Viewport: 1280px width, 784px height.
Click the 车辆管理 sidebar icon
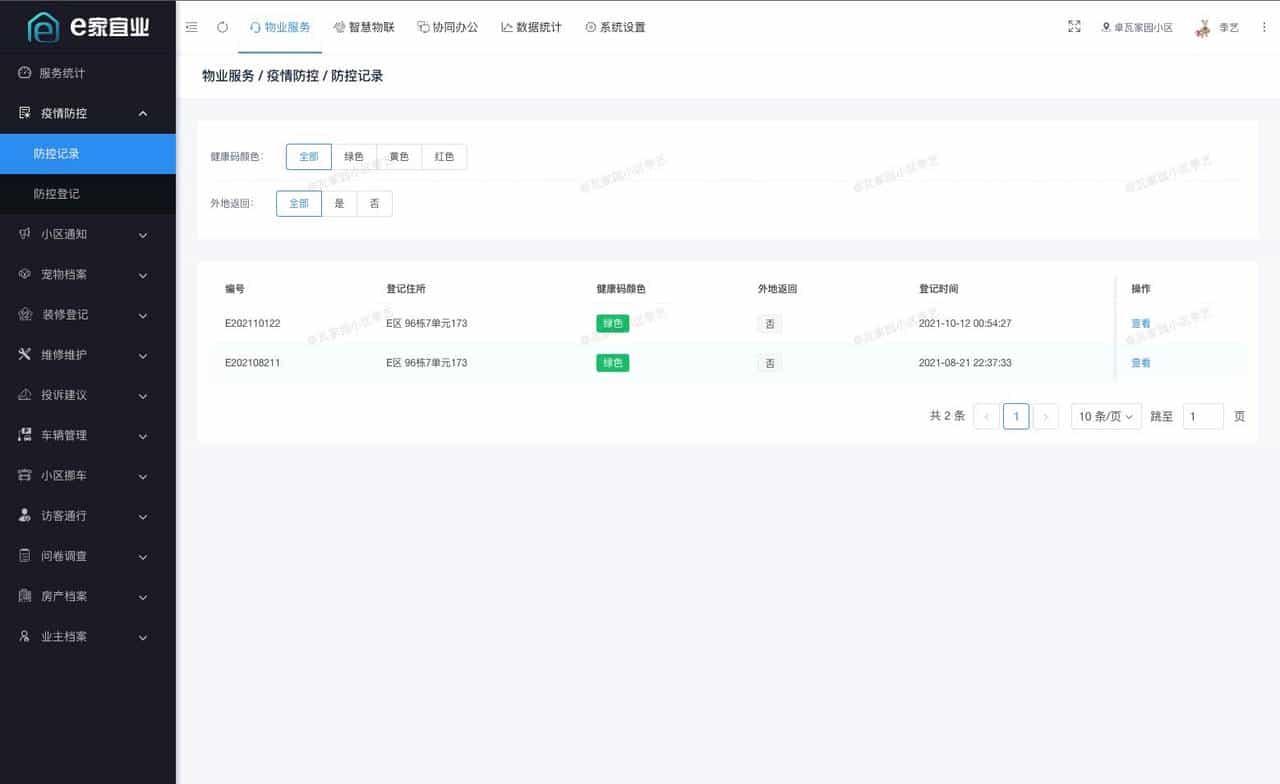pos(22,435)
